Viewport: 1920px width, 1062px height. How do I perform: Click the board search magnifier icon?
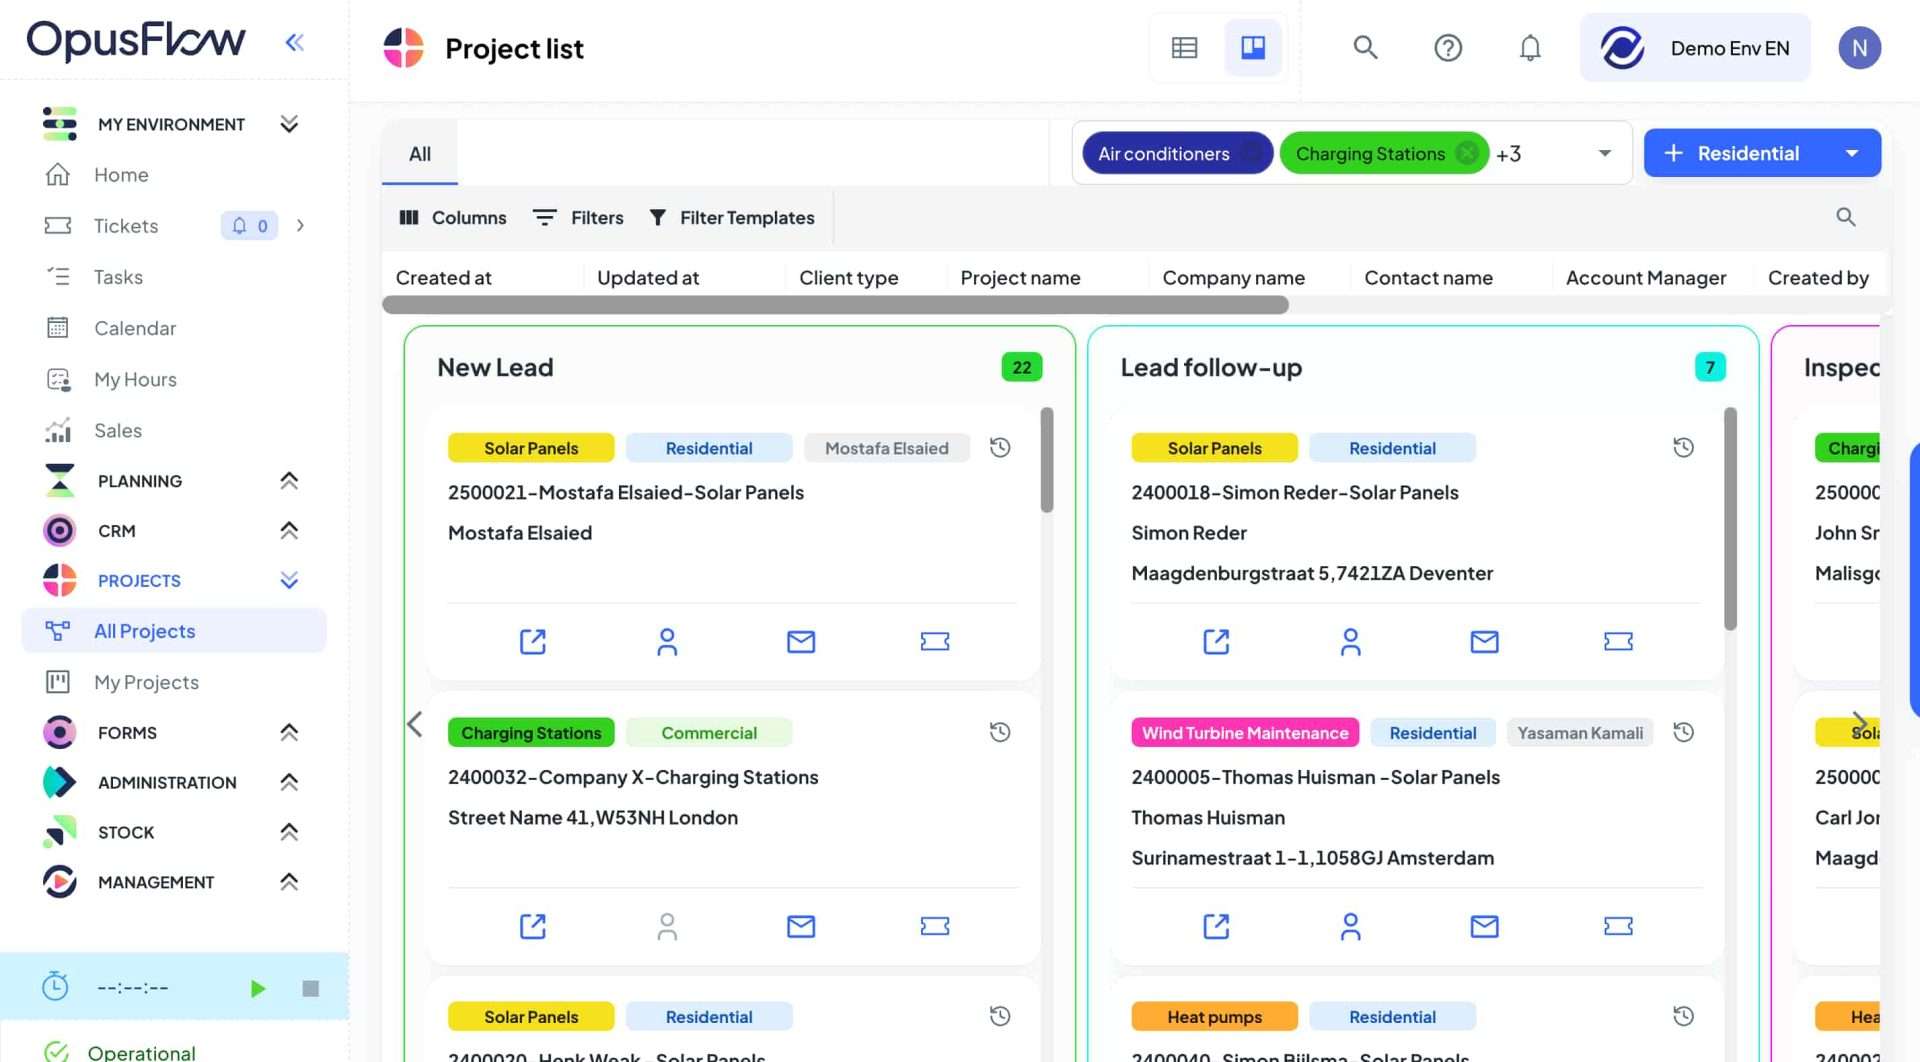[1846, 217]
